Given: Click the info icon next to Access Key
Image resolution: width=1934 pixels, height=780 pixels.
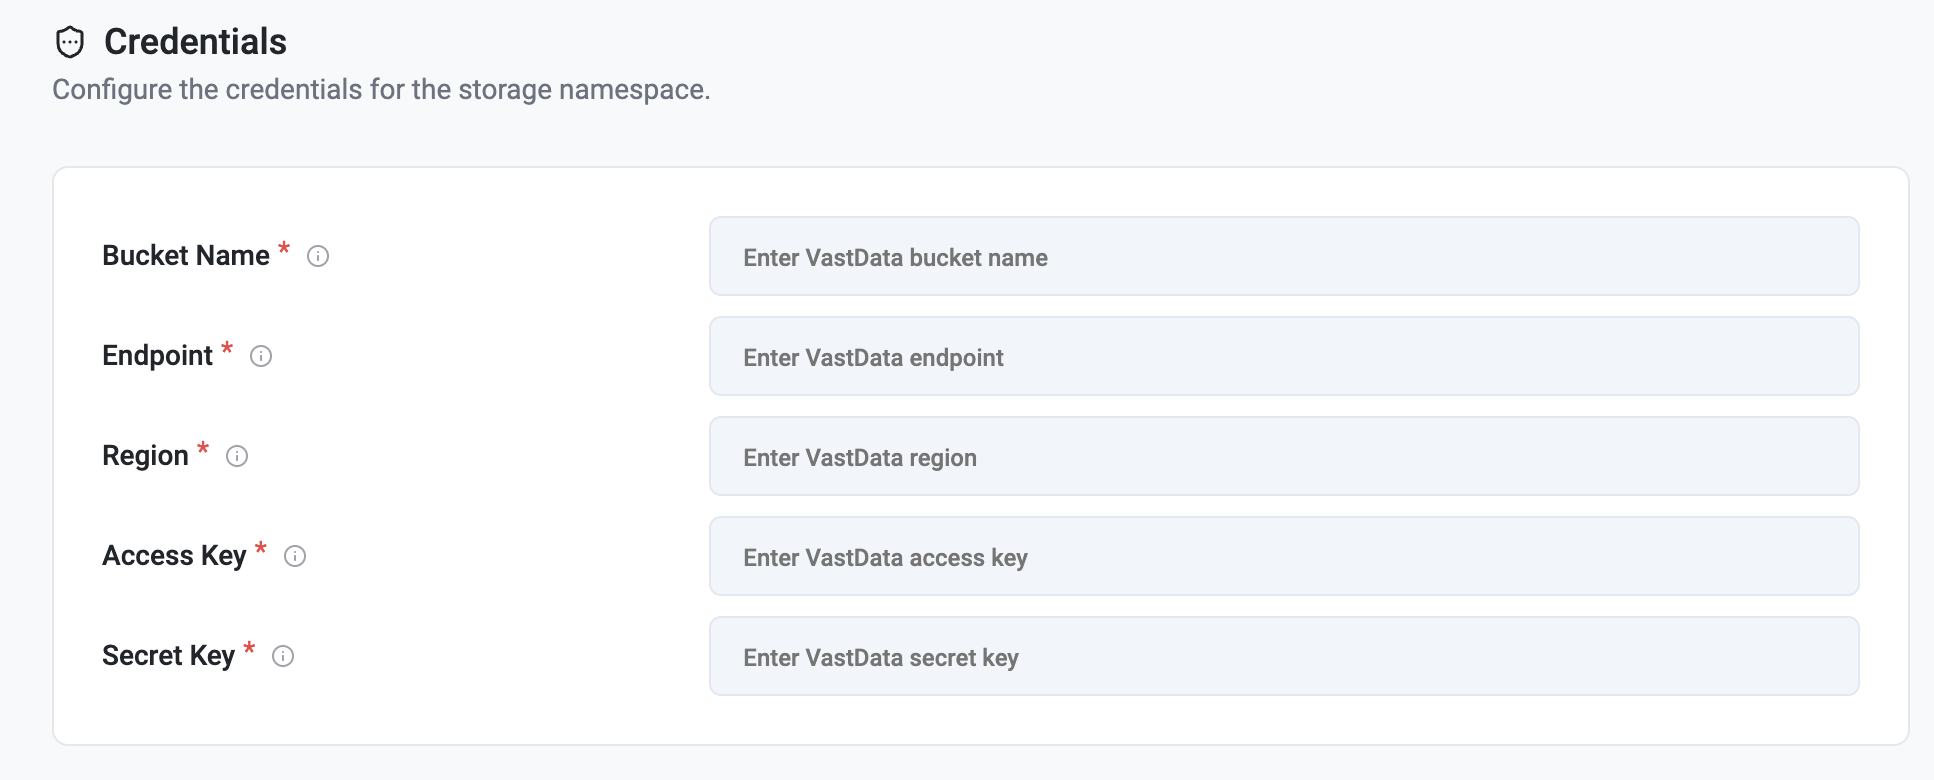Looking at the screenshot, I should pos(295,556).
